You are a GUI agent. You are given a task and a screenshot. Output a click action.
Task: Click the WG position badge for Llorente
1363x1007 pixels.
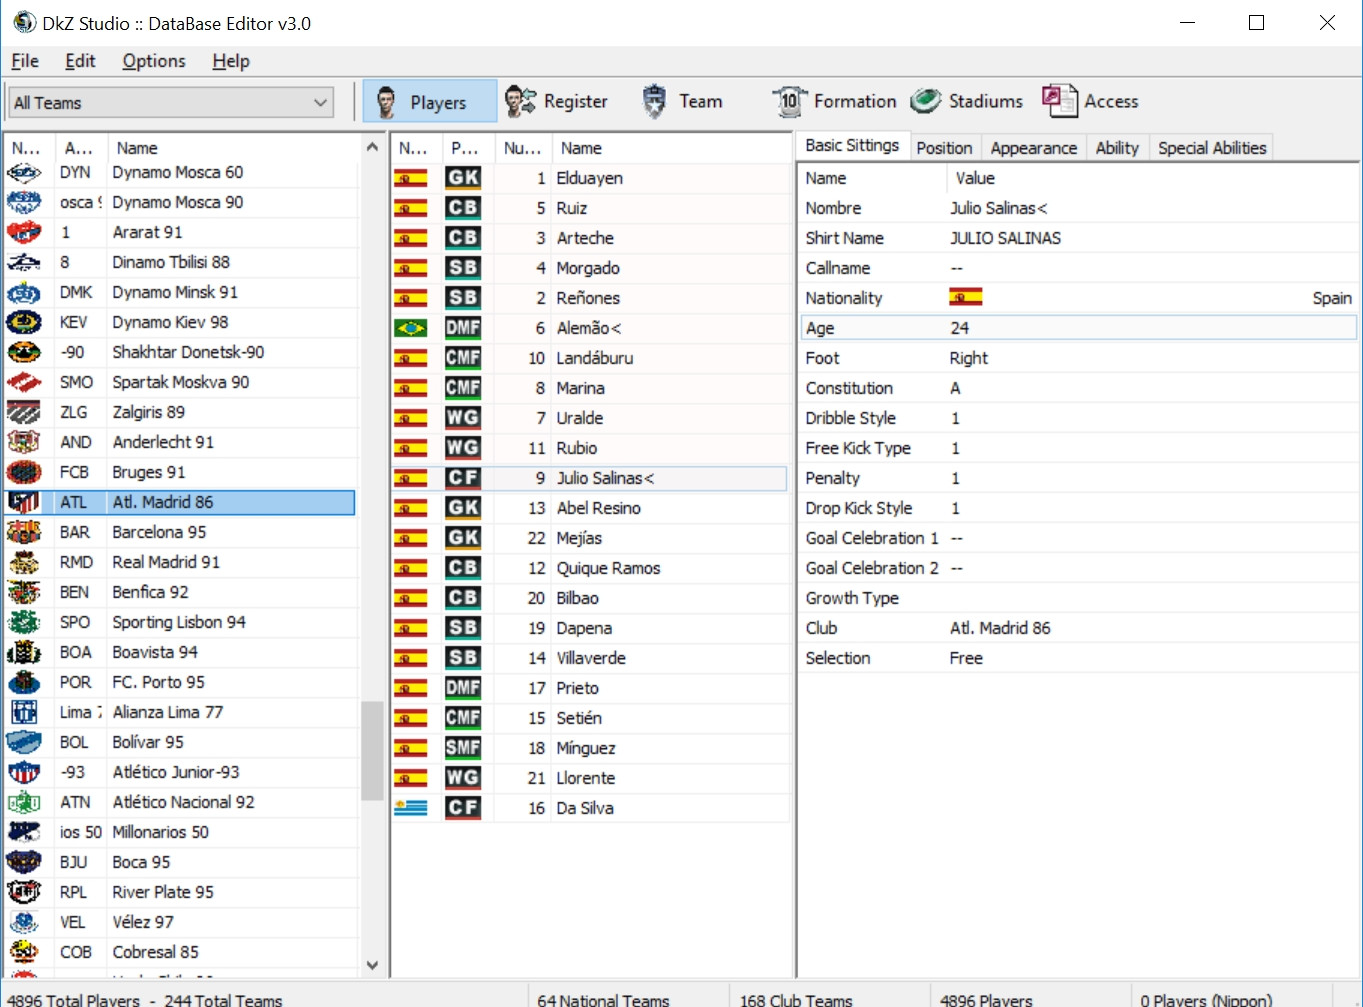[x=463, y=778]
